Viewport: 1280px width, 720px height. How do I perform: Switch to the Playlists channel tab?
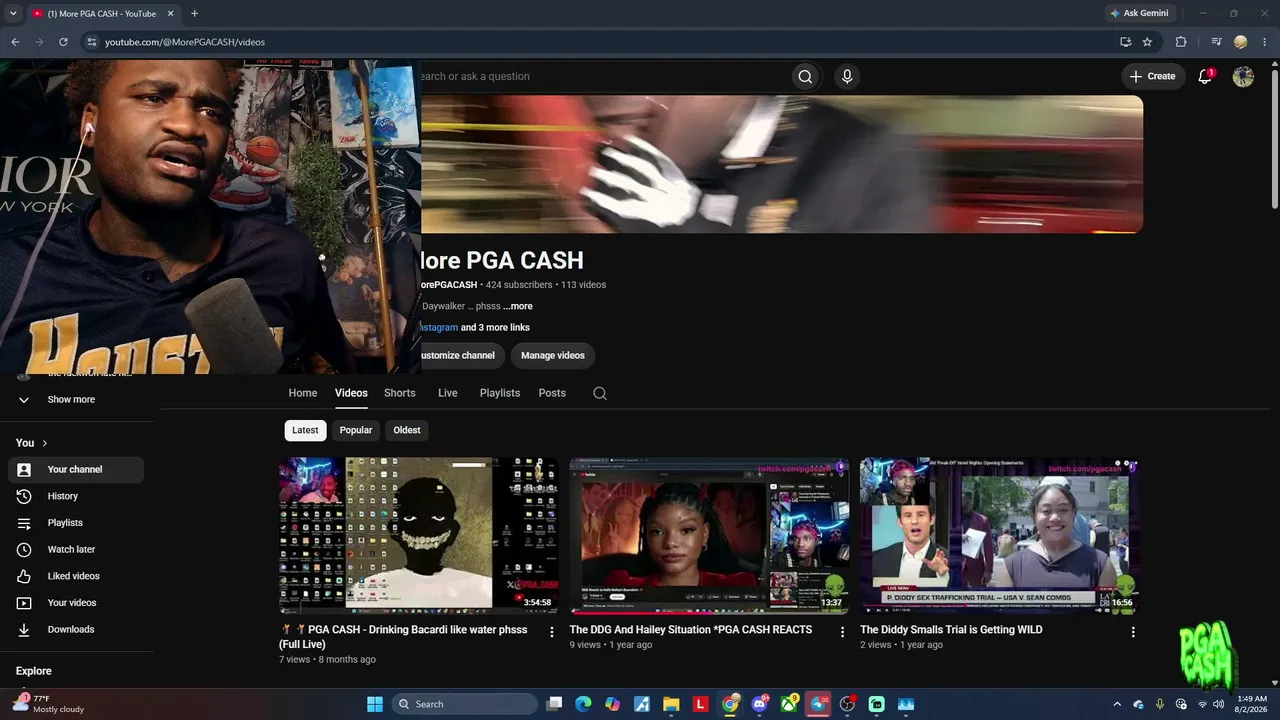coord(500,393)
